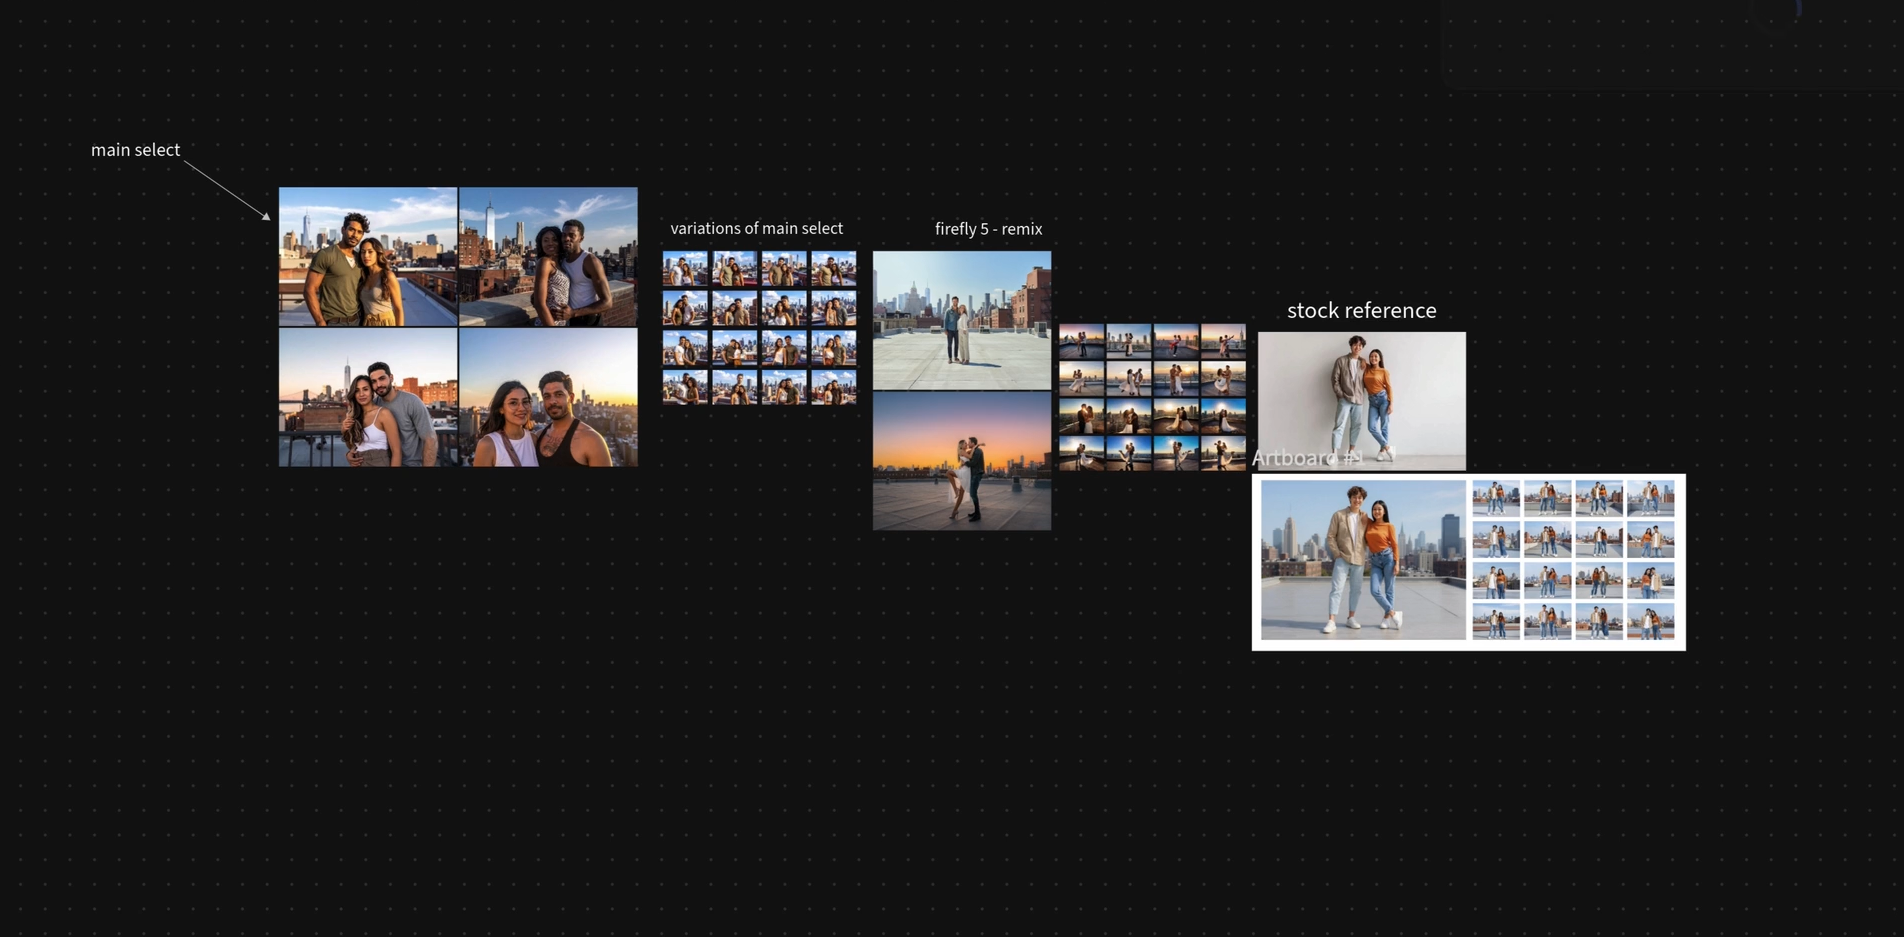Select stock reference couple on white wall
1904x937 pixels.
coord(1362,401)
